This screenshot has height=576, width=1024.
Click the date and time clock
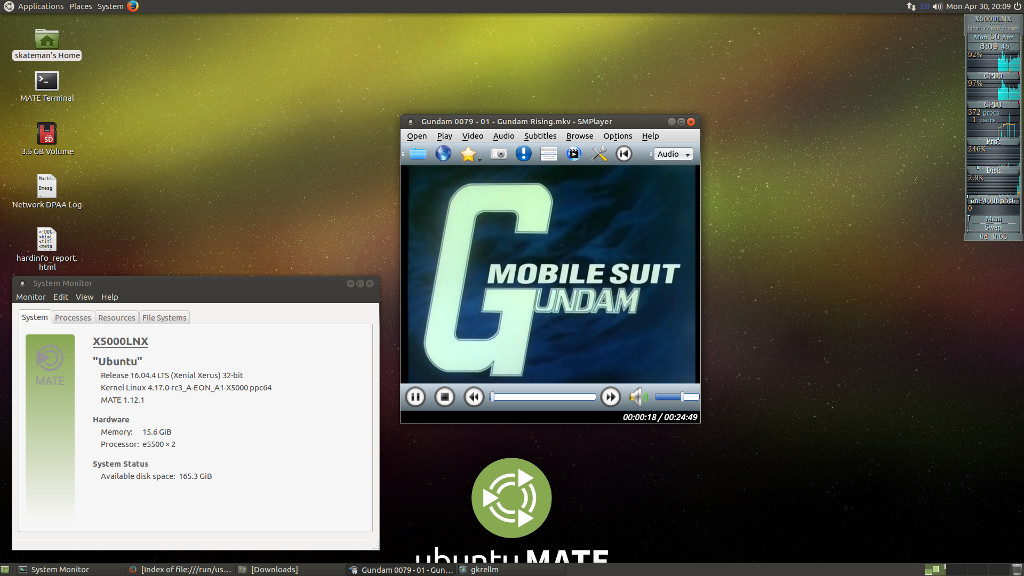click(x=978, y=6)
